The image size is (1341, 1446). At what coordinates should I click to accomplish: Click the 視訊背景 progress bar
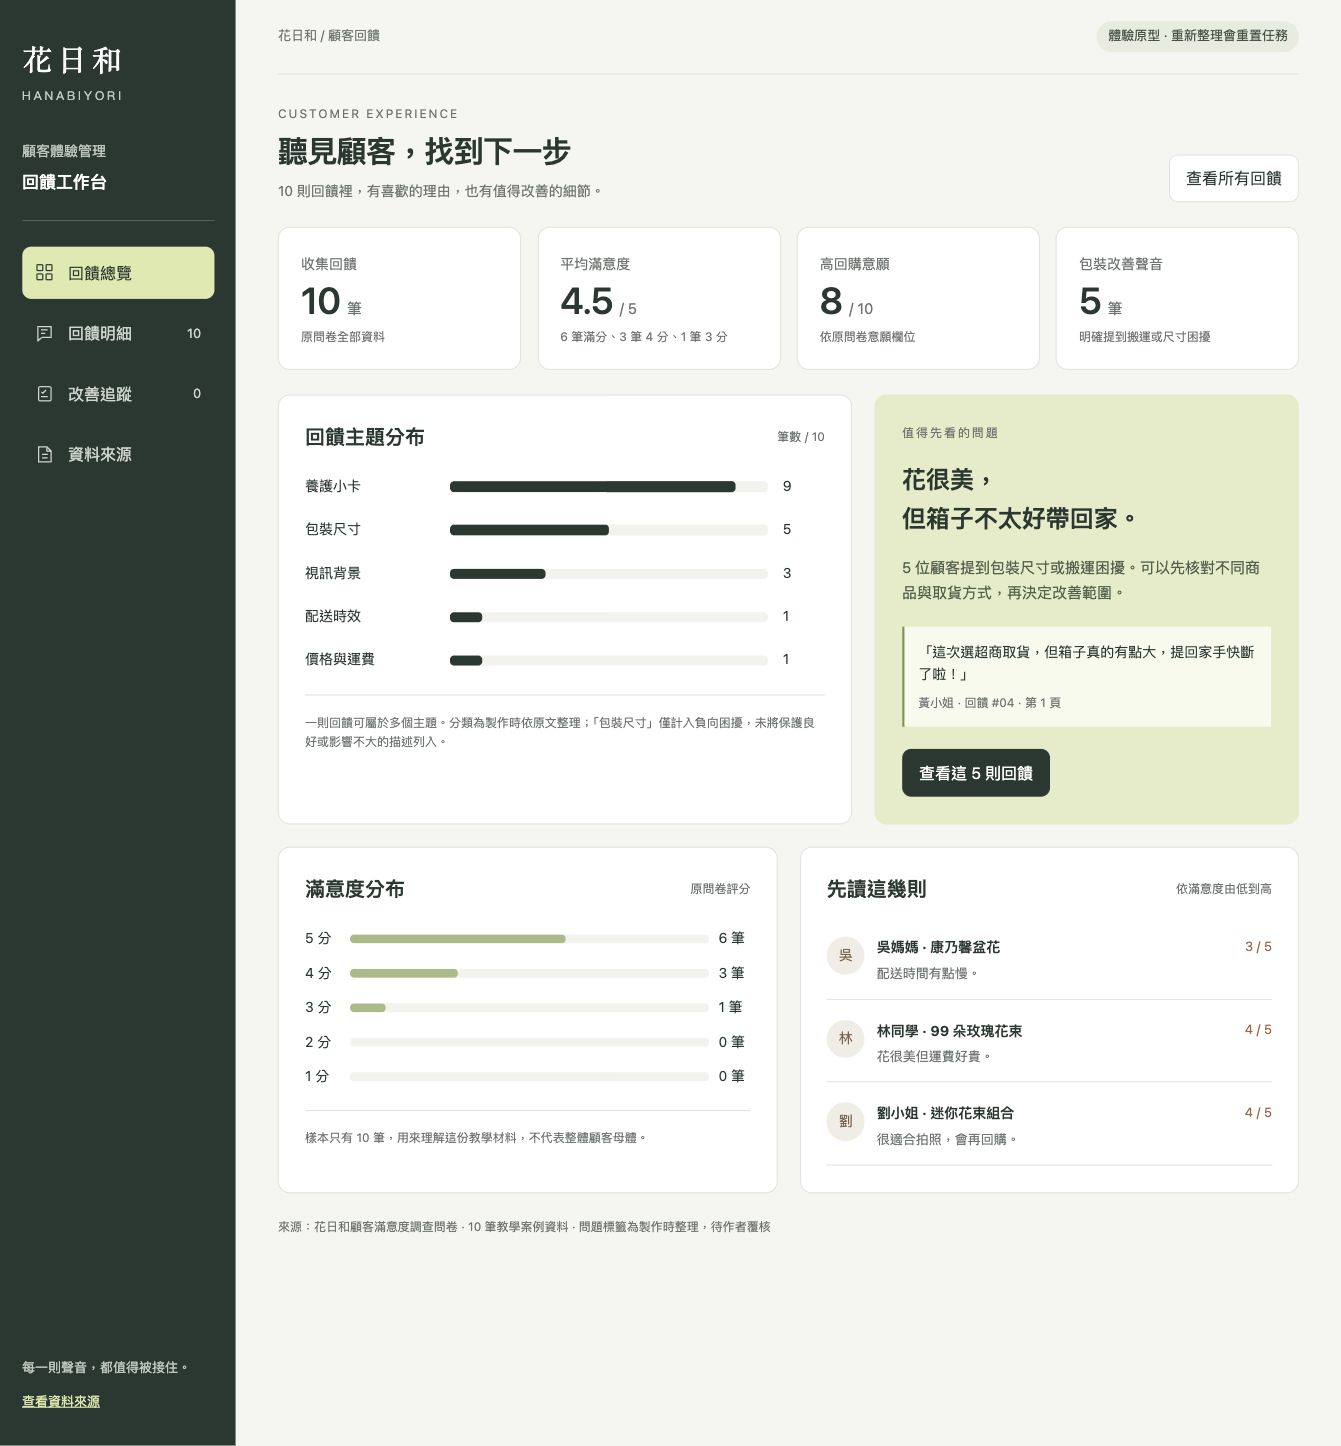tap(608, 574)
